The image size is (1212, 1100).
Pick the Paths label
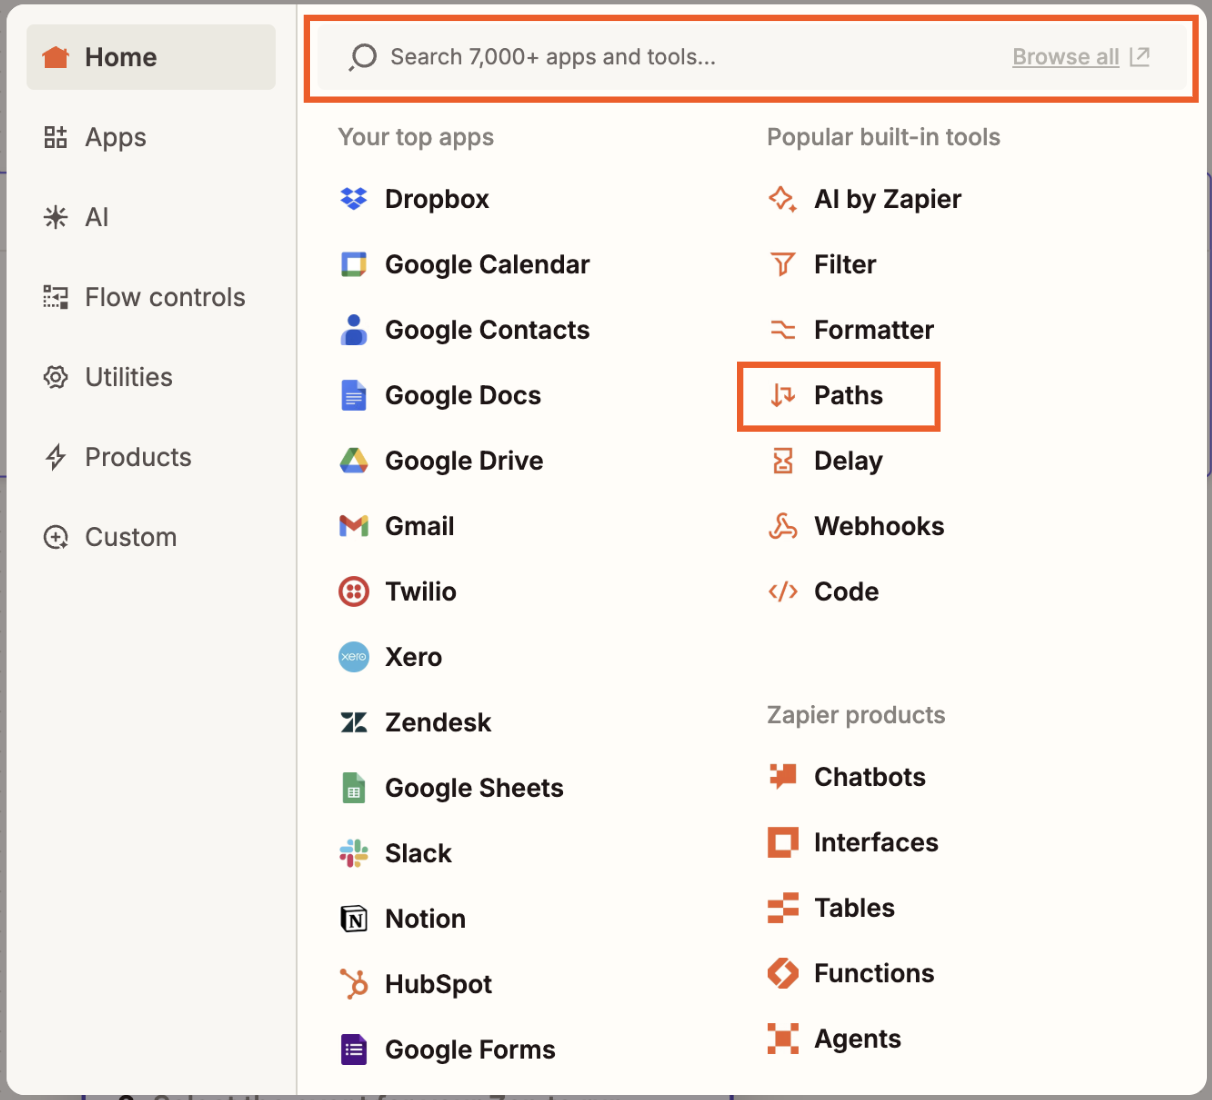[848, 395]
